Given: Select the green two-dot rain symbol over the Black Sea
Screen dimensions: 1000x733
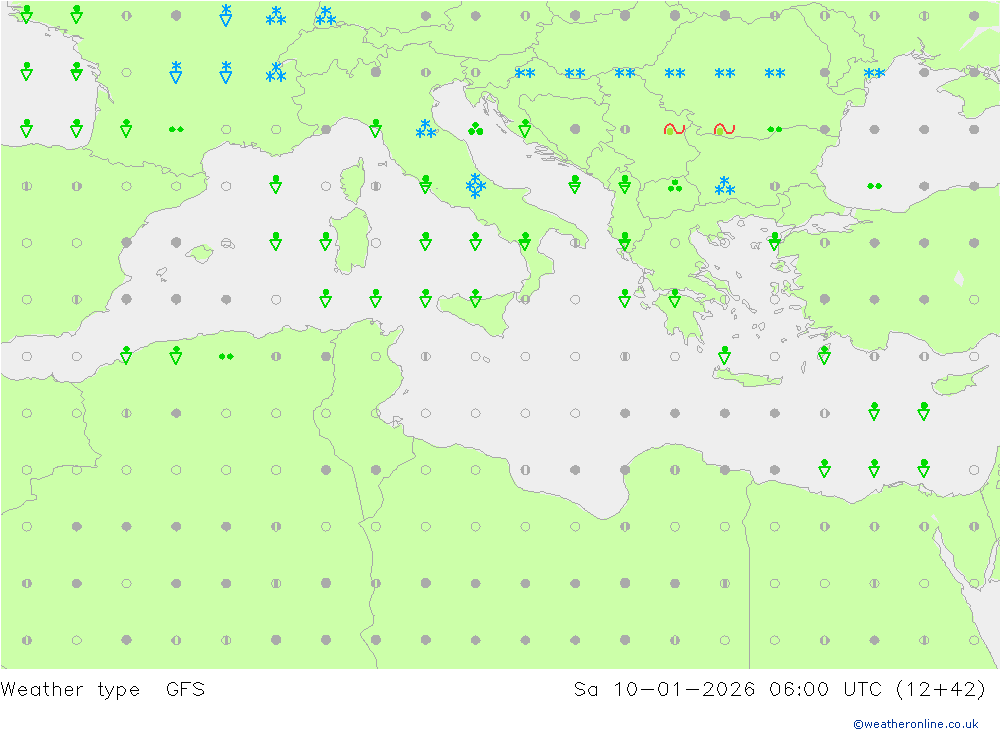Looking at the screenshot, I should click(874, 186).
